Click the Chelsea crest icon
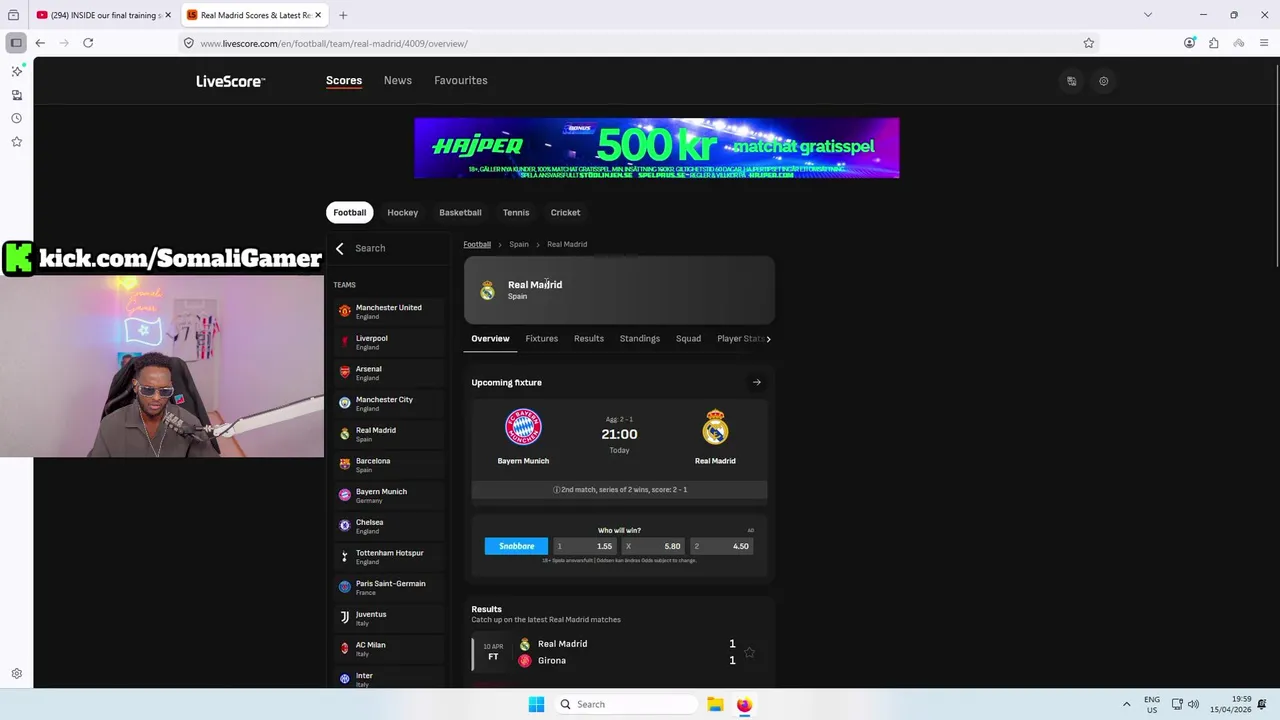Image resolution: width=1280 pixels, height=720 pixels. coord(345,526)
